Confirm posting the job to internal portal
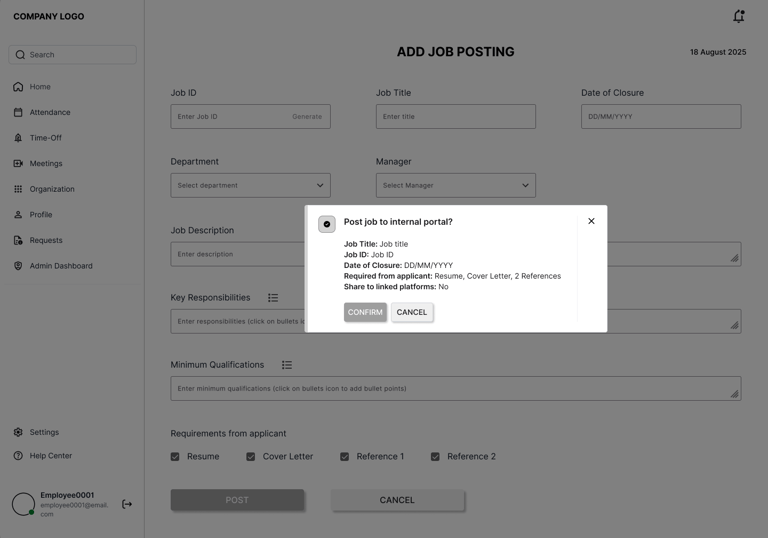Viewport: 768px width, 538px height. tap(365, 312)
